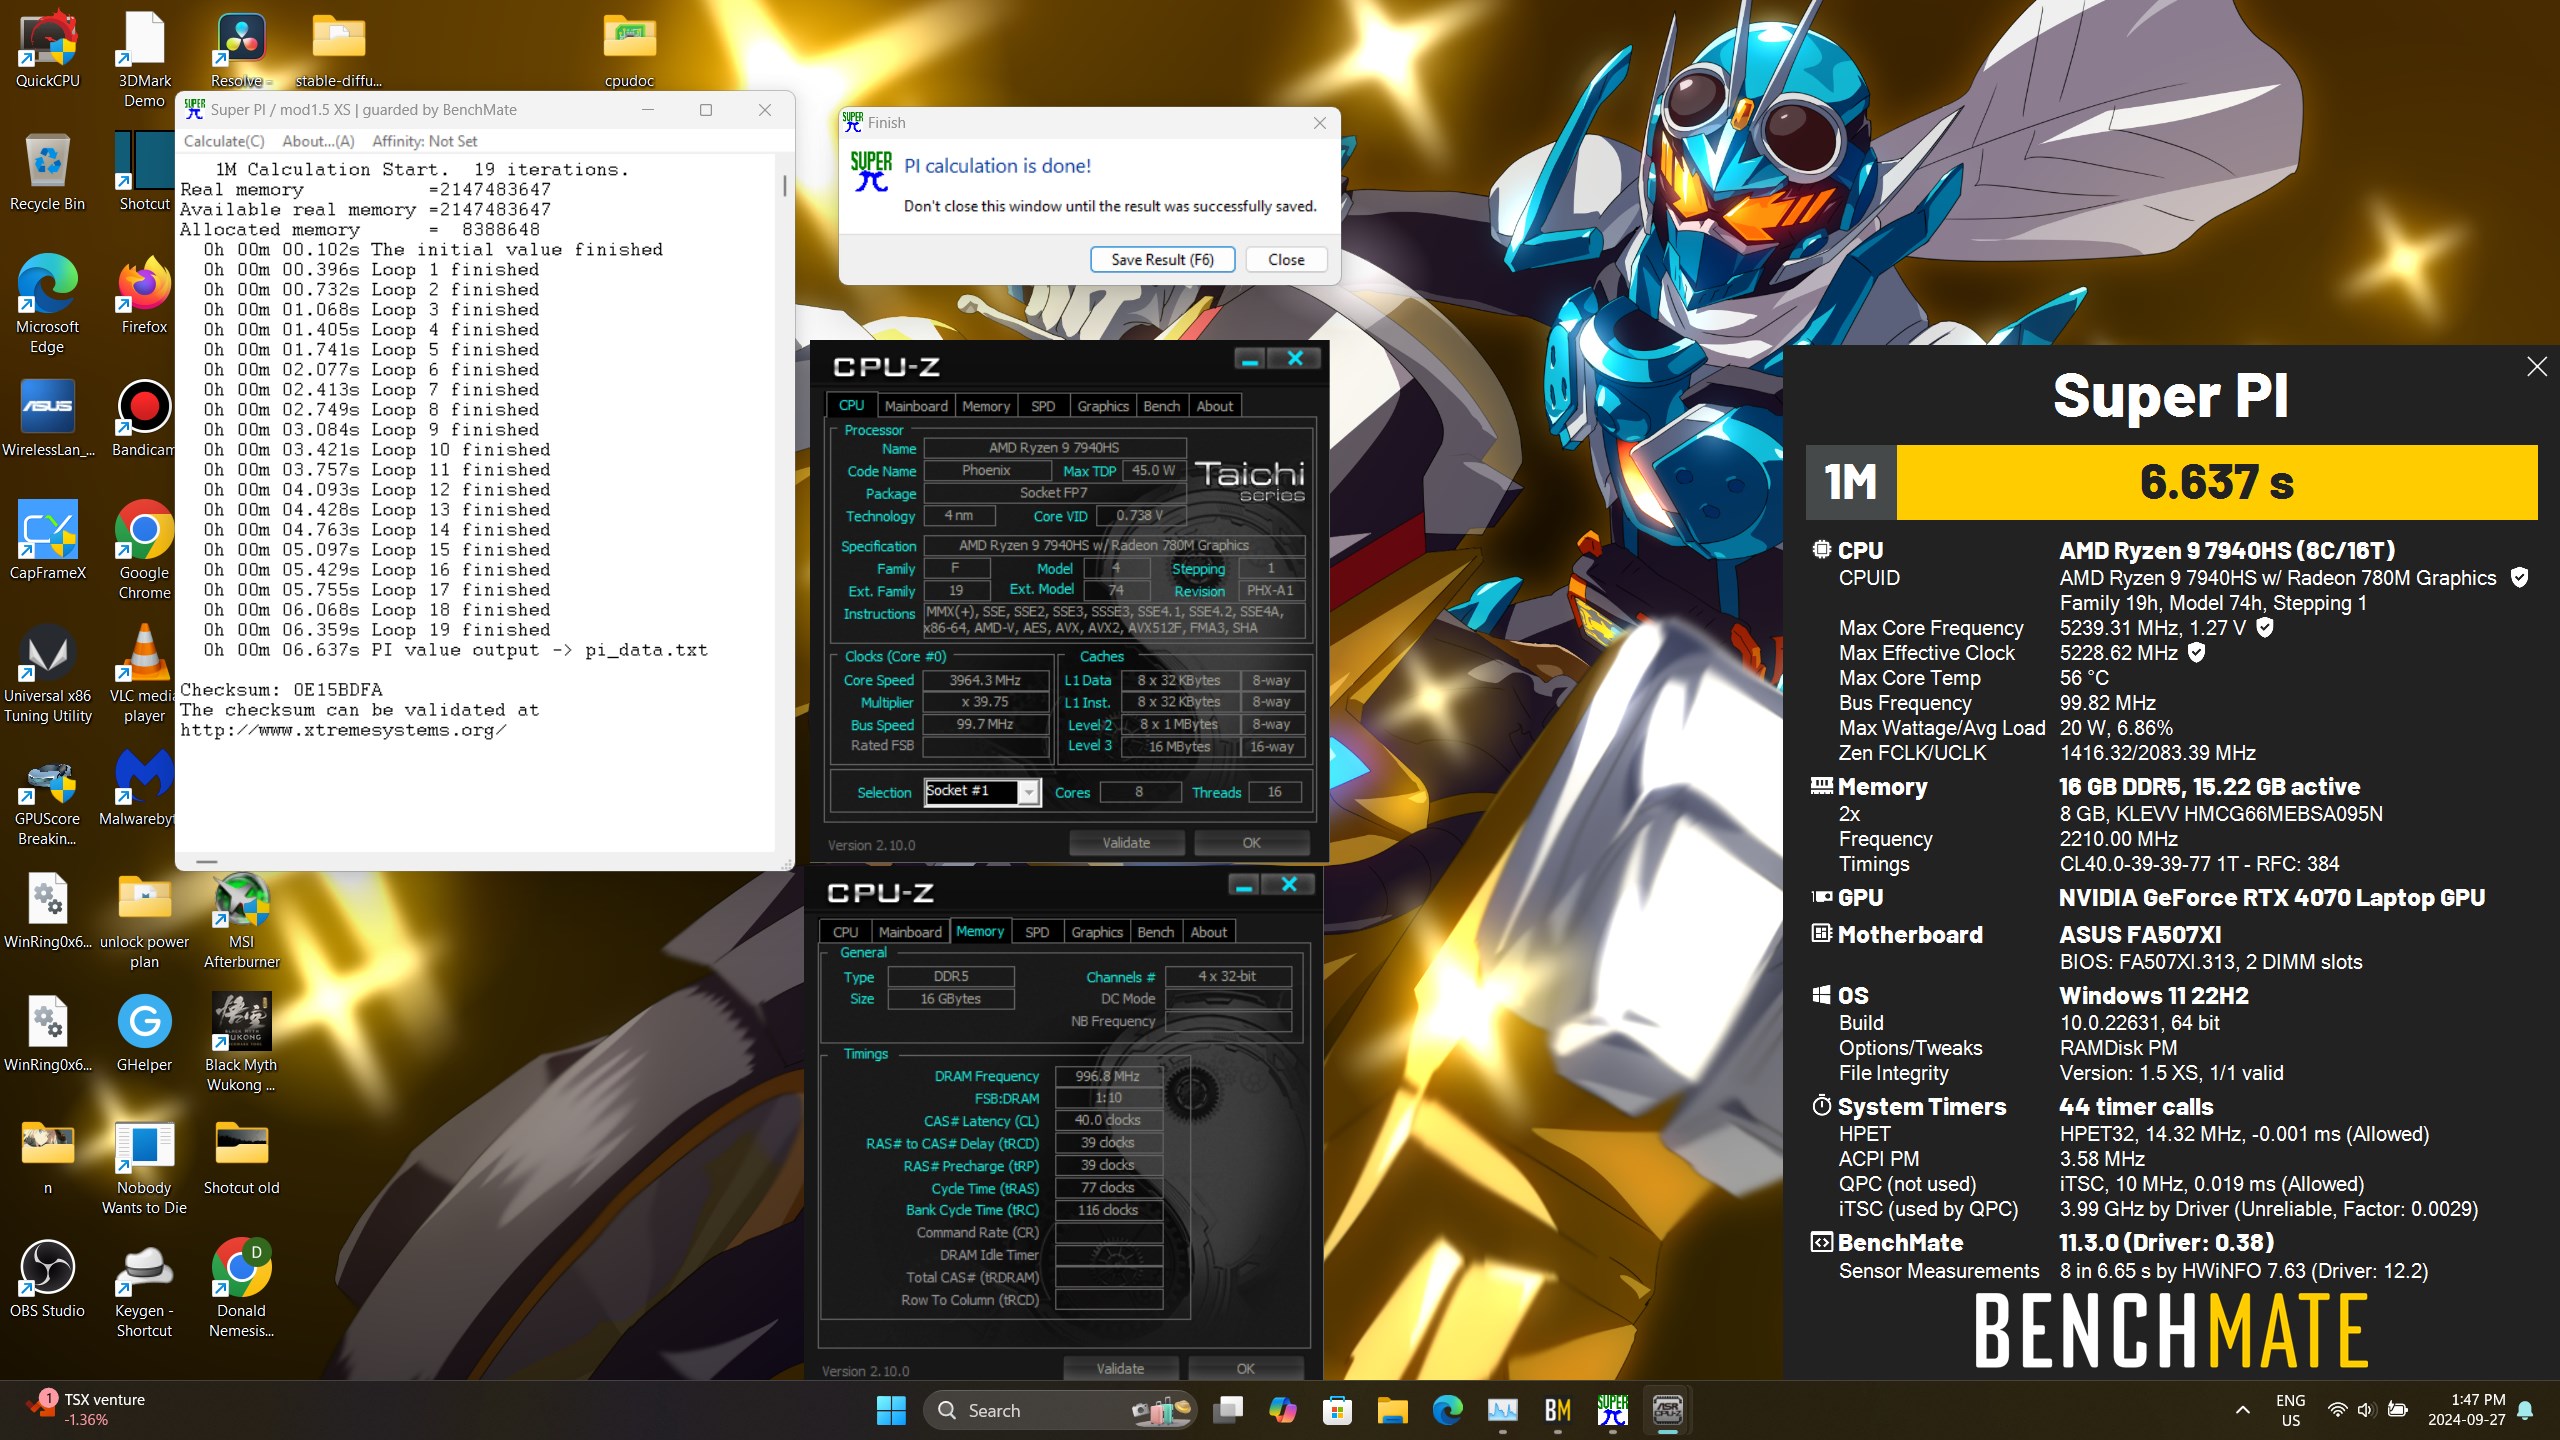
Task: Open 3DMark Demo desktop icon
Action: tap(144, 58)
